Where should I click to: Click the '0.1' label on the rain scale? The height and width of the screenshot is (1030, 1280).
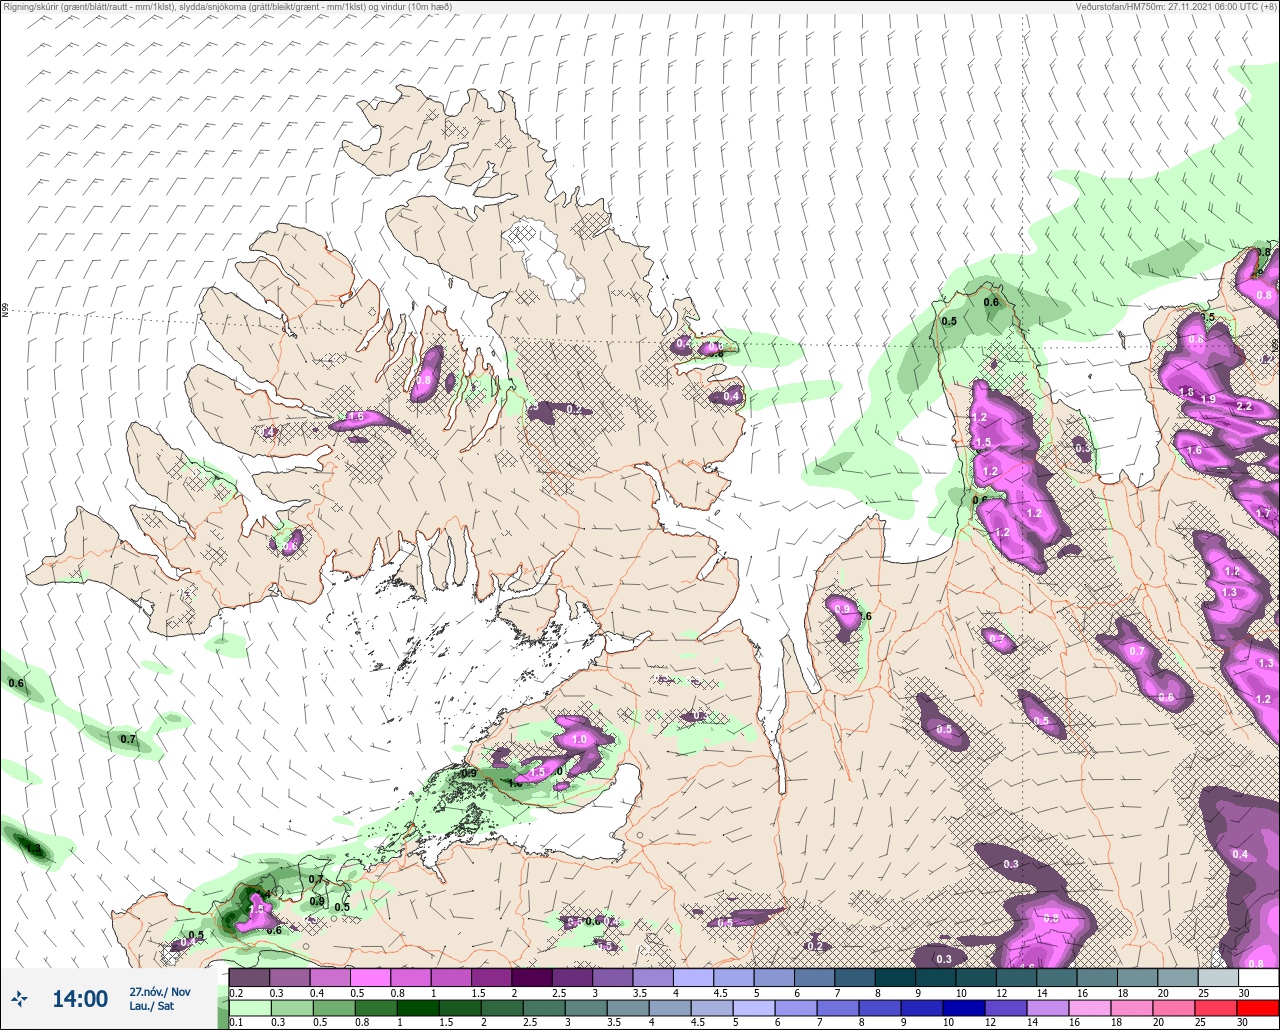point(236,1023)
